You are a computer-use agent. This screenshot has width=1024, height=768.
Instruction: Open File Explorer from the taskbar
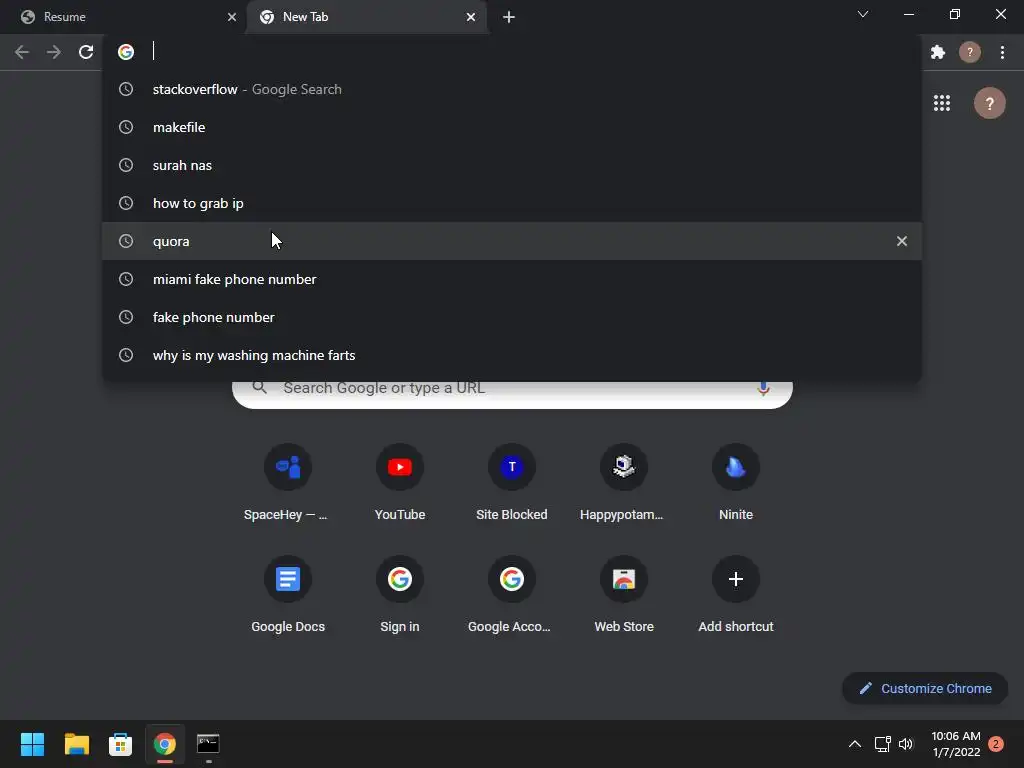click(76, 744)
